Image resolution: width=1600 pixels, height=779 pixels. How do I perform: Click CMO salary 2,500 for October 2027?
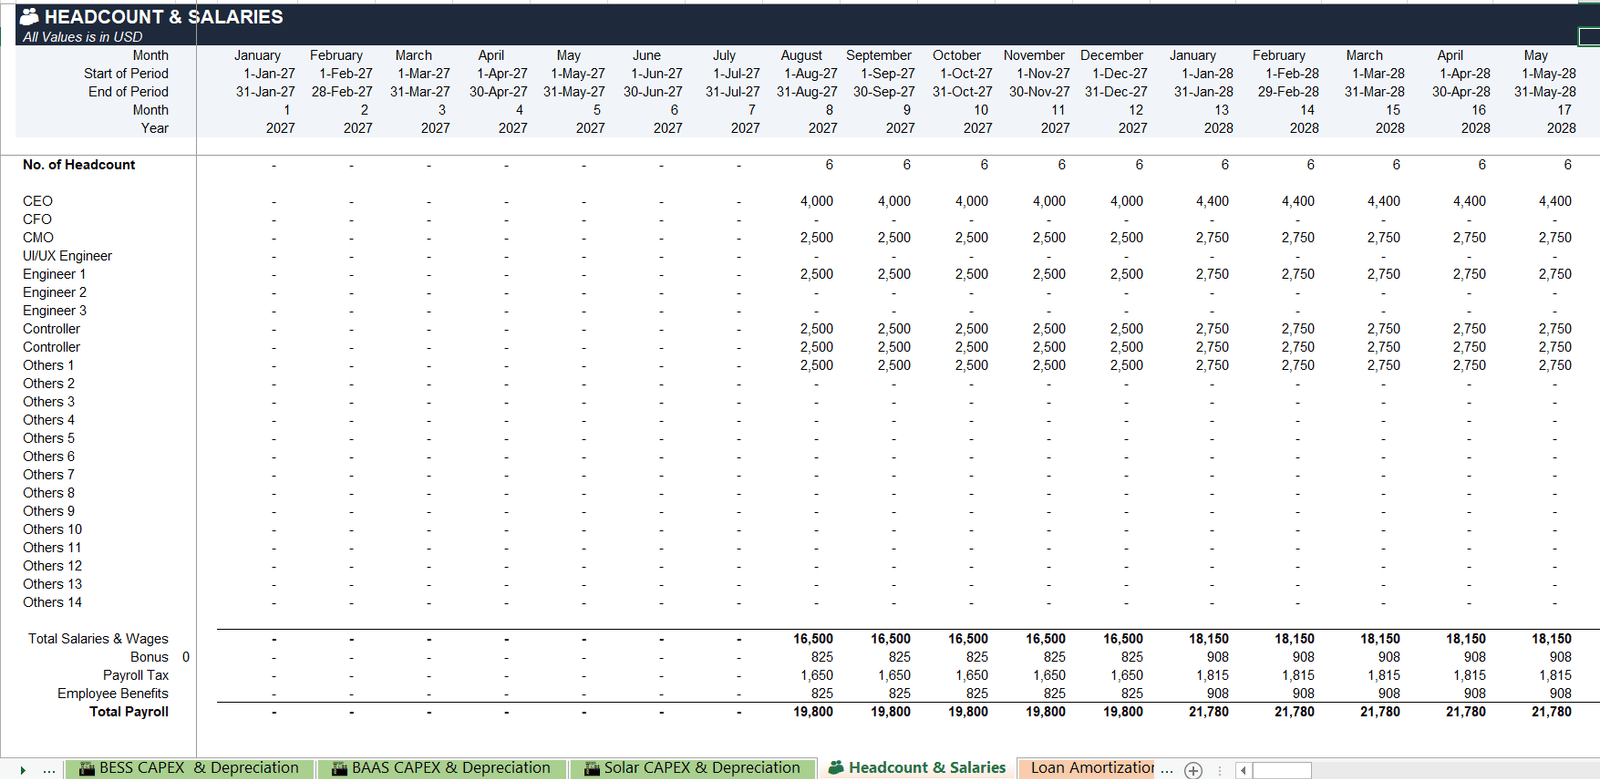971,238
